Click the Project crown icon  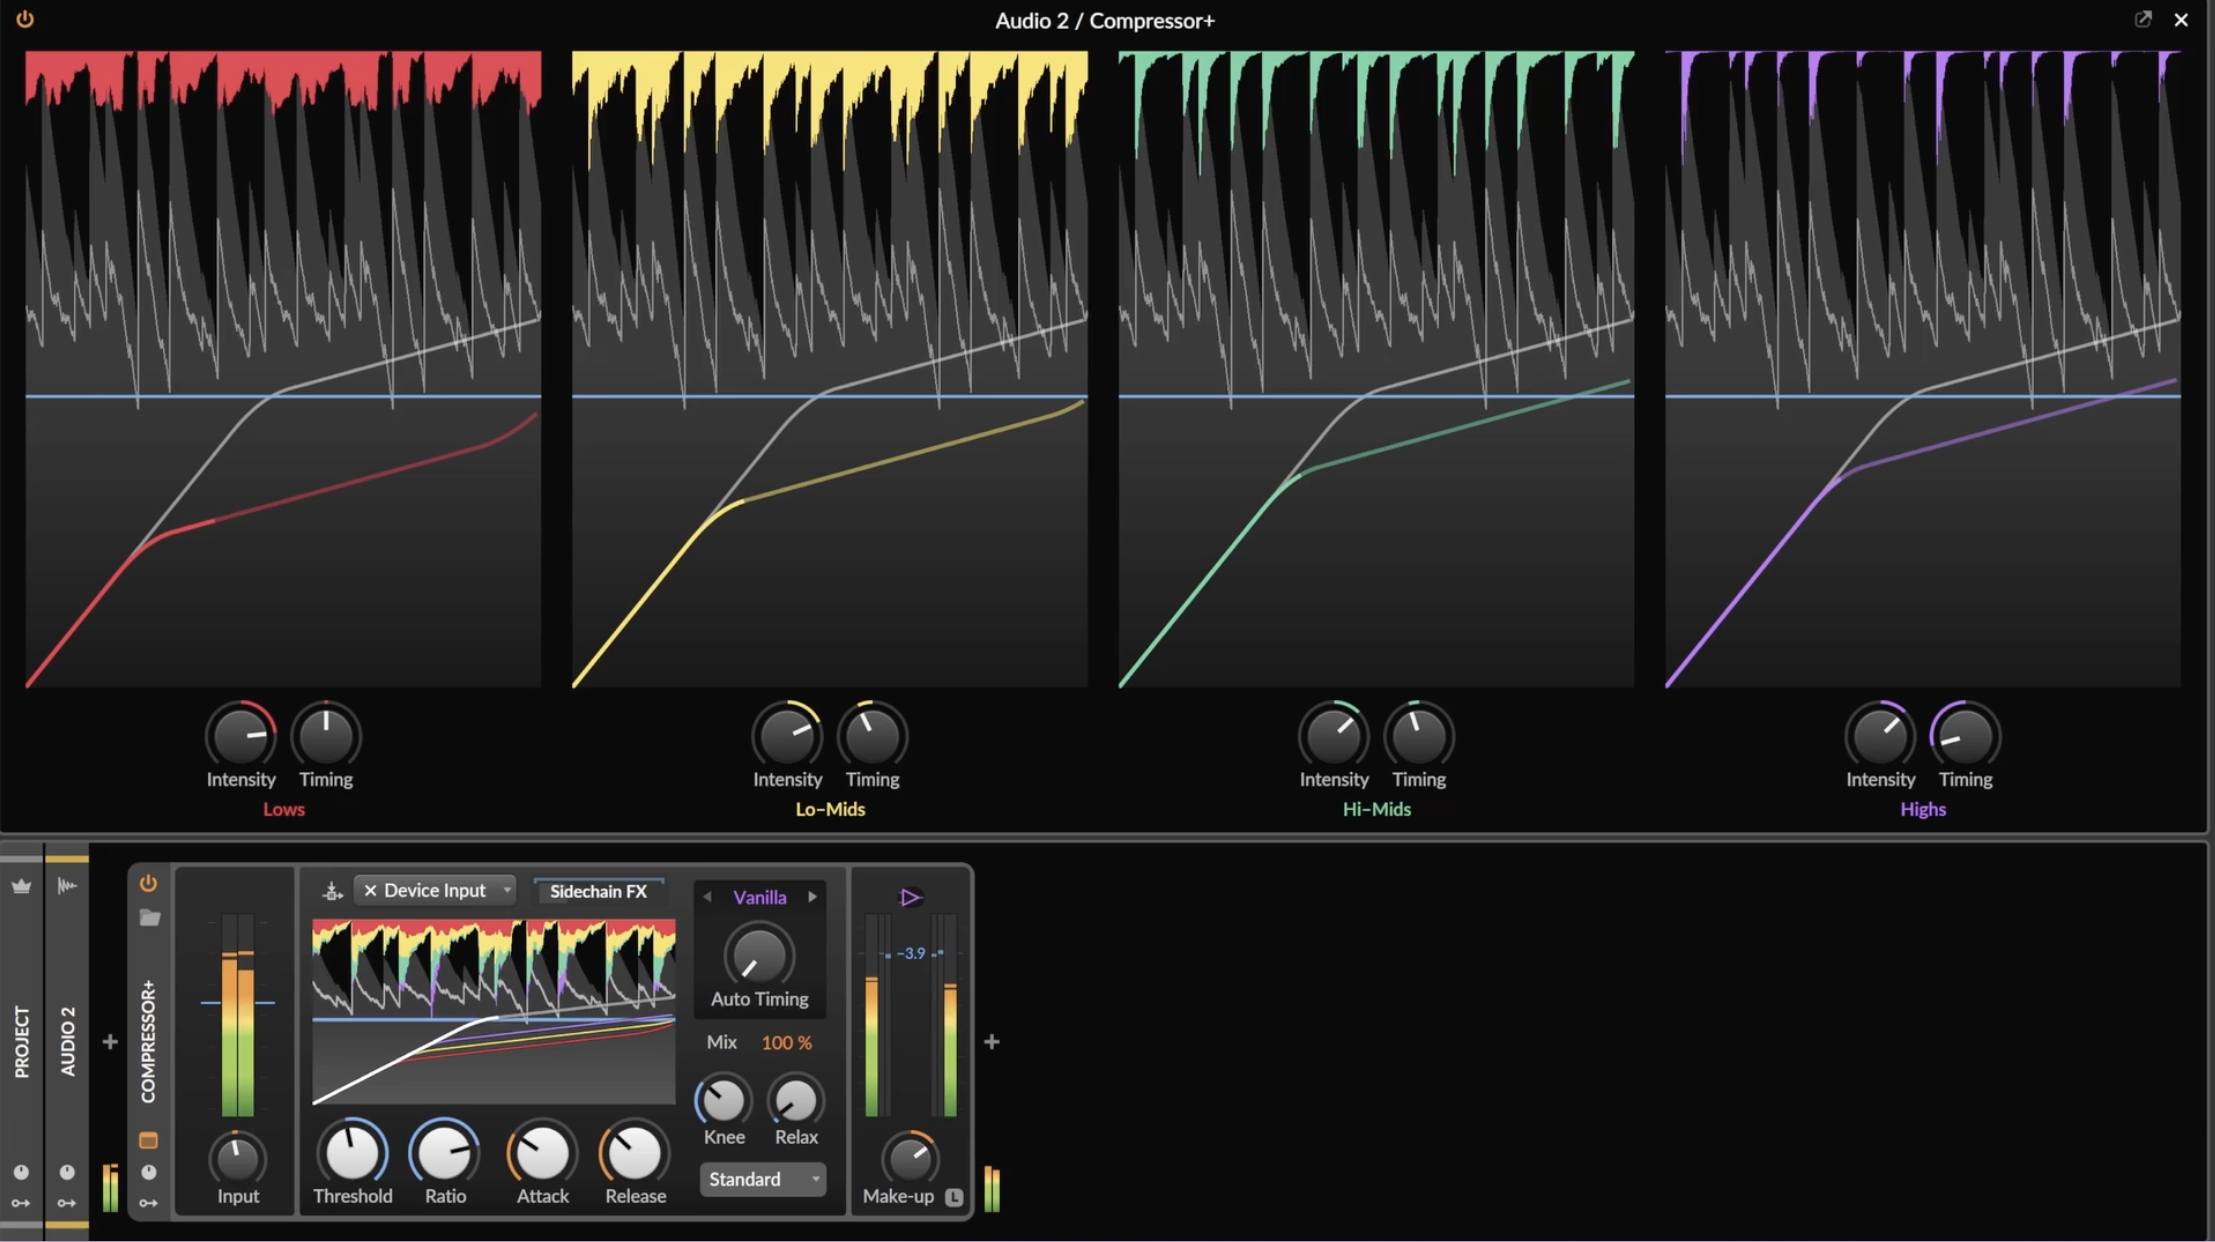click(21, 886)
